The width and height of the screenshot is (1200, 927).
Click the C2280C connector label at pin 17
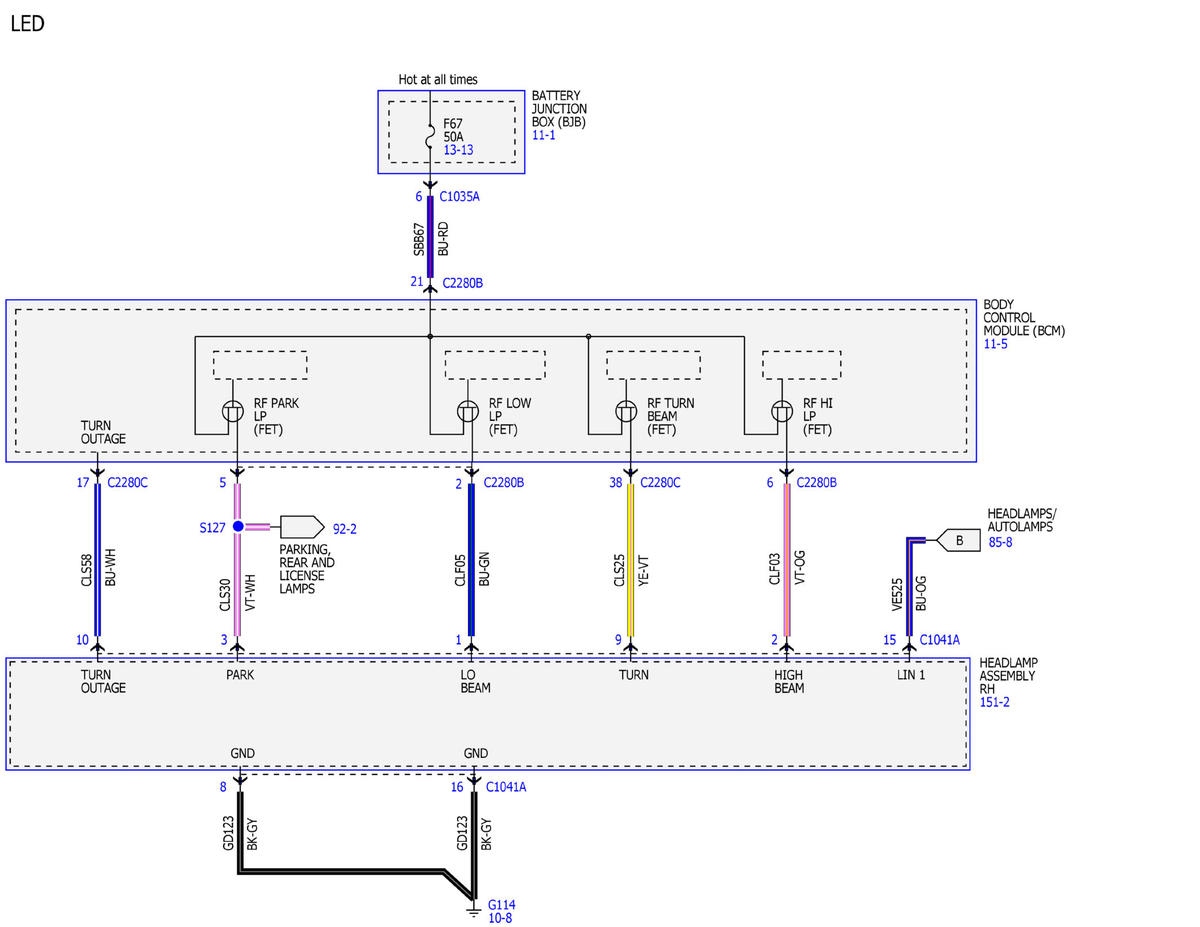click(127, 483)
